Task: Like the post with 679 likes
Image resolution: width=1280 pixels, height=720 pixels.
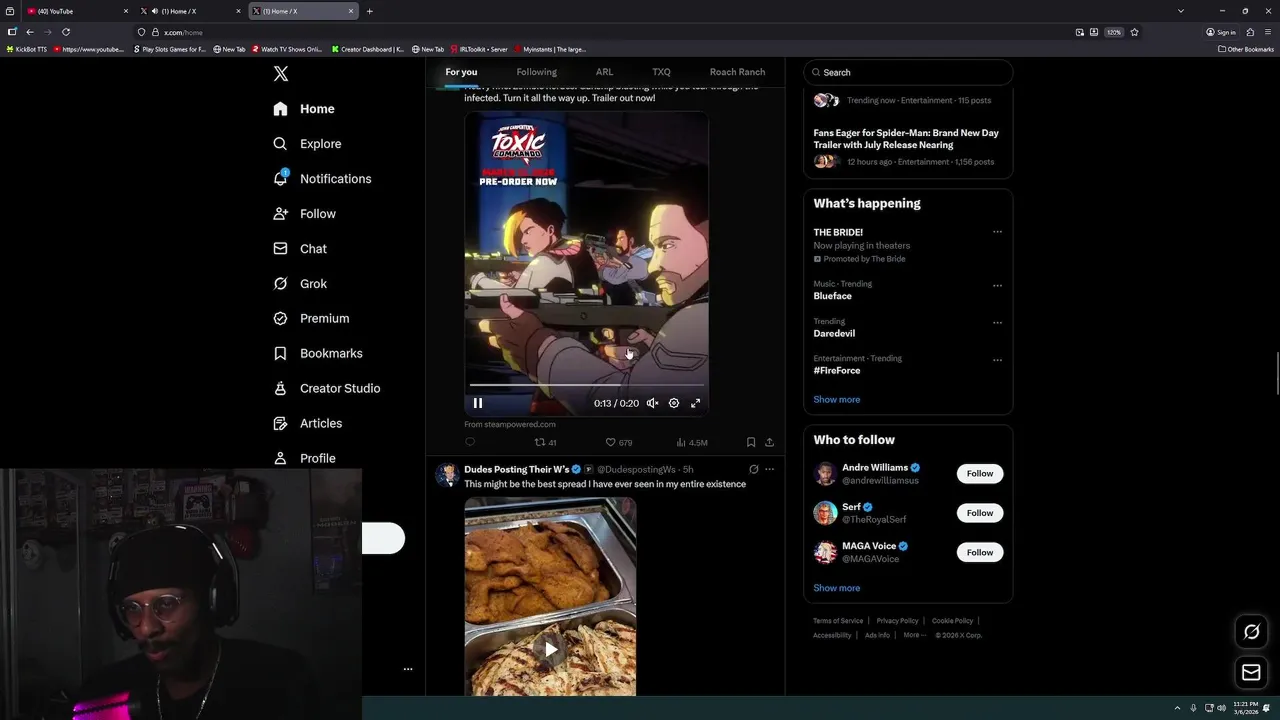Action: (619, 442)
